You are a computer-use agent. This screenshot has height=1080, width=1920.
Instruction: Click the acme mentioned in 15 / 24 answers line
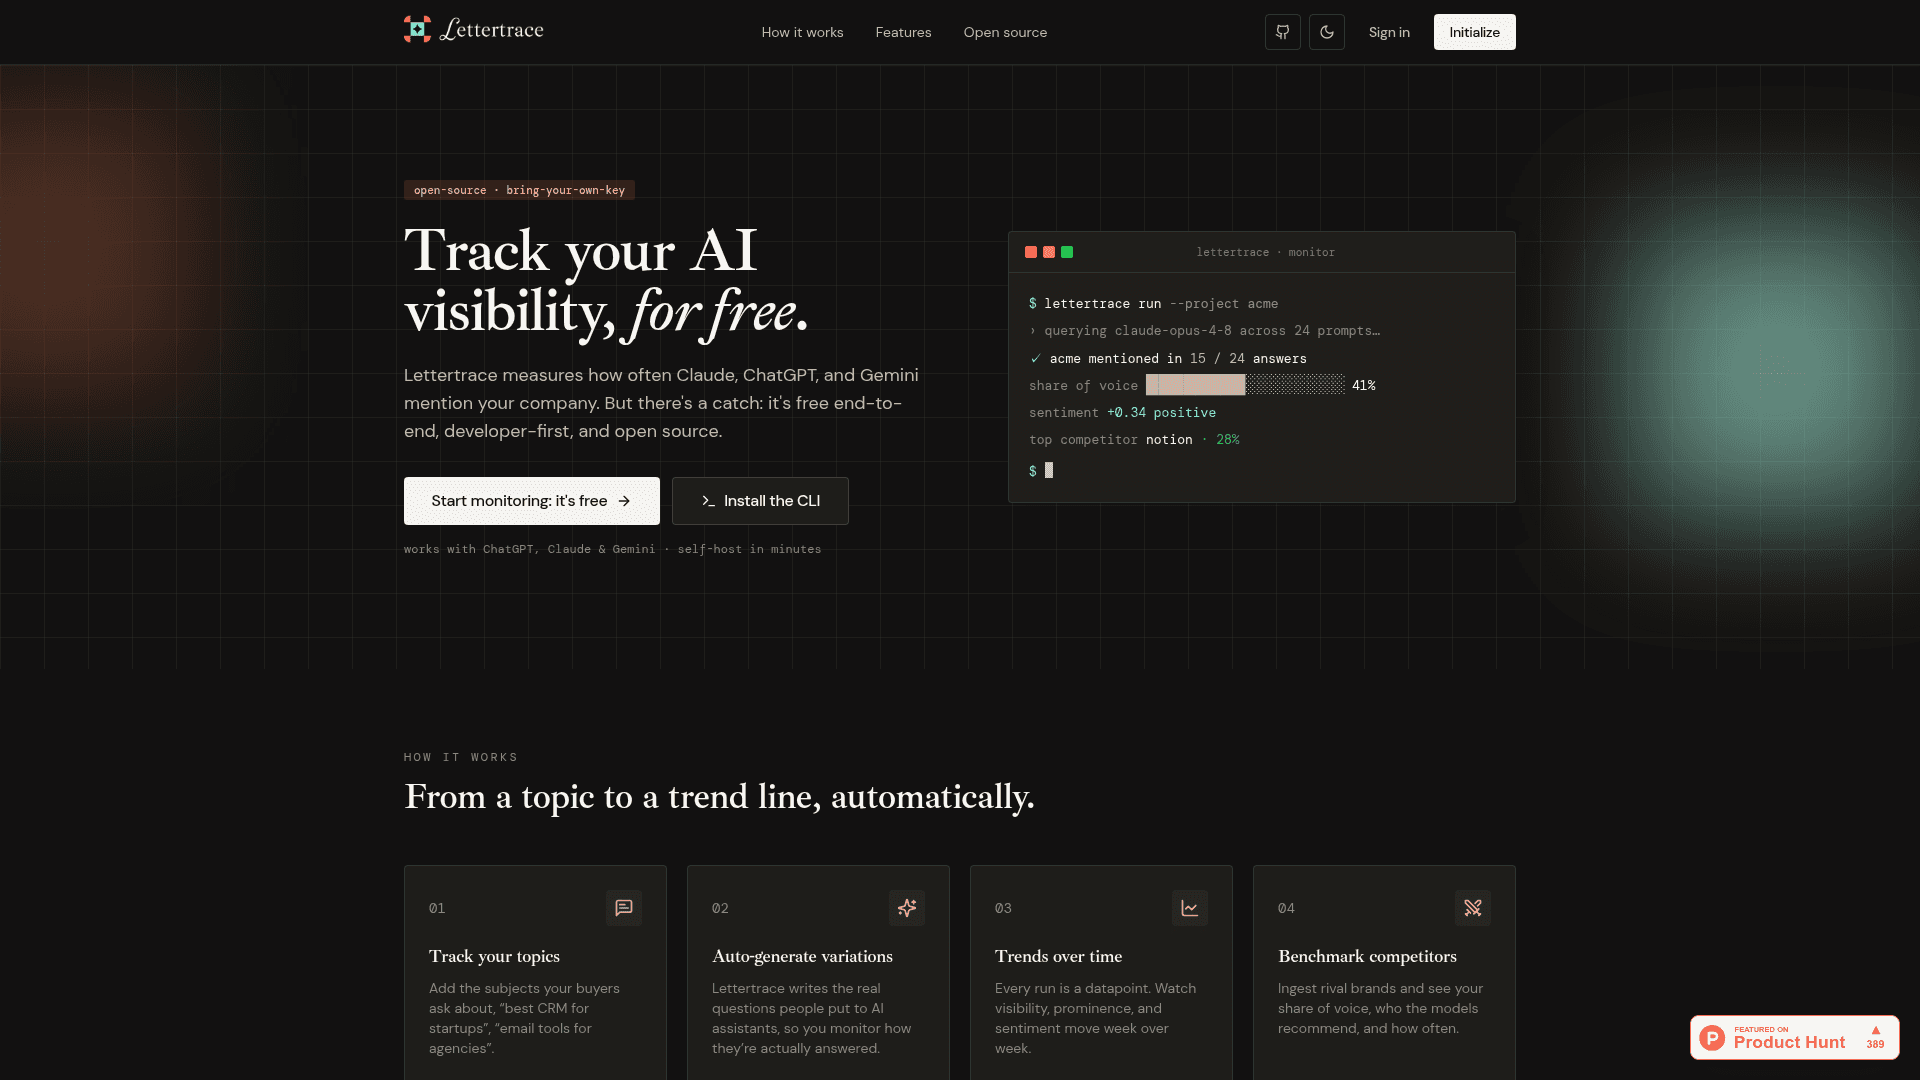(1168, 358)
